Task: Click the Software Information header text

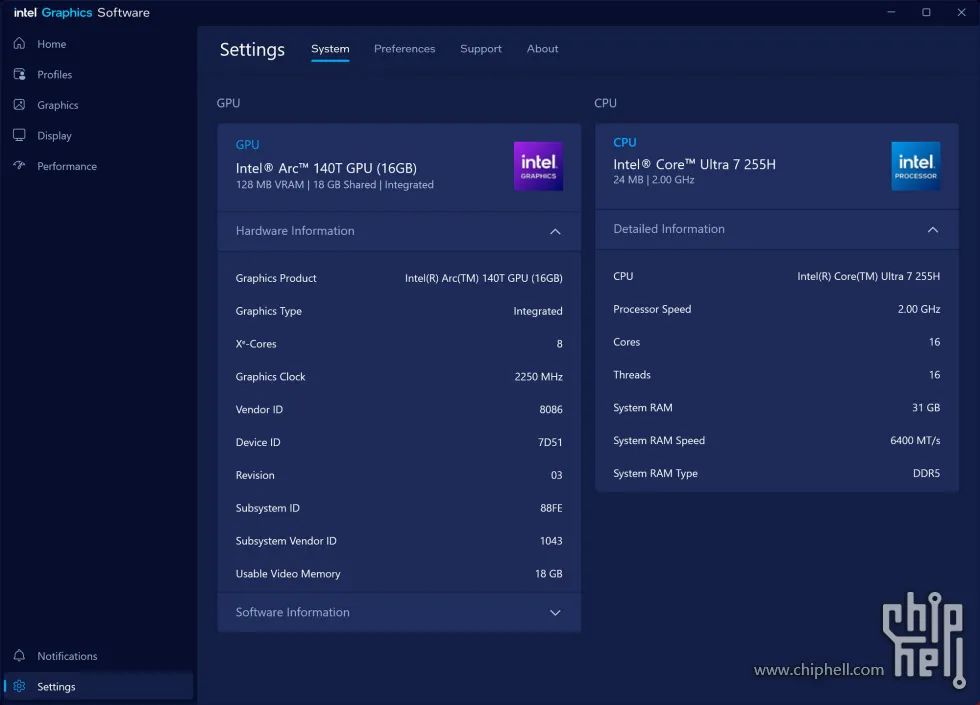Action: [x=292, y=612]
